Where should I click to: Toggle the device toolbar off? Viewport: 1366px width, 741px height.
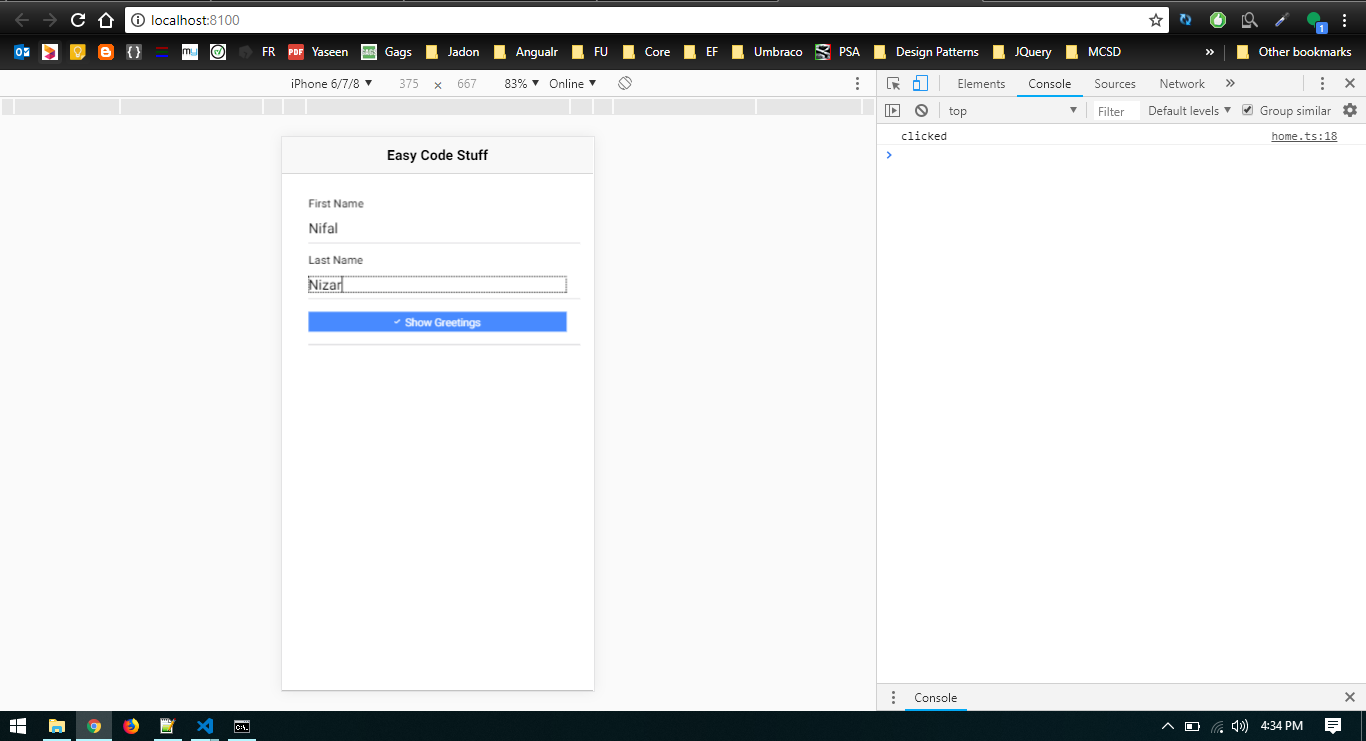[920, 84]
